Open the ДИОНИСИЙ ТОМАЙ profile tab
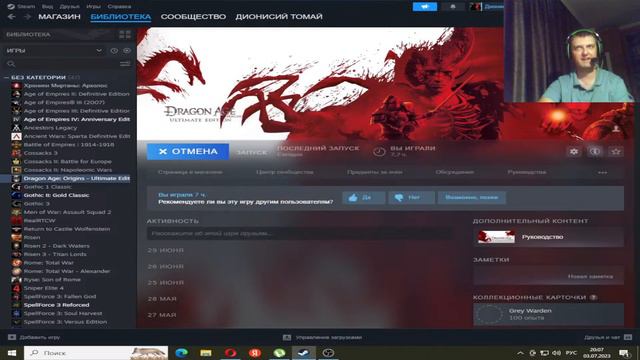Screen dimensions: 640x360 click(x=279, y=17)
